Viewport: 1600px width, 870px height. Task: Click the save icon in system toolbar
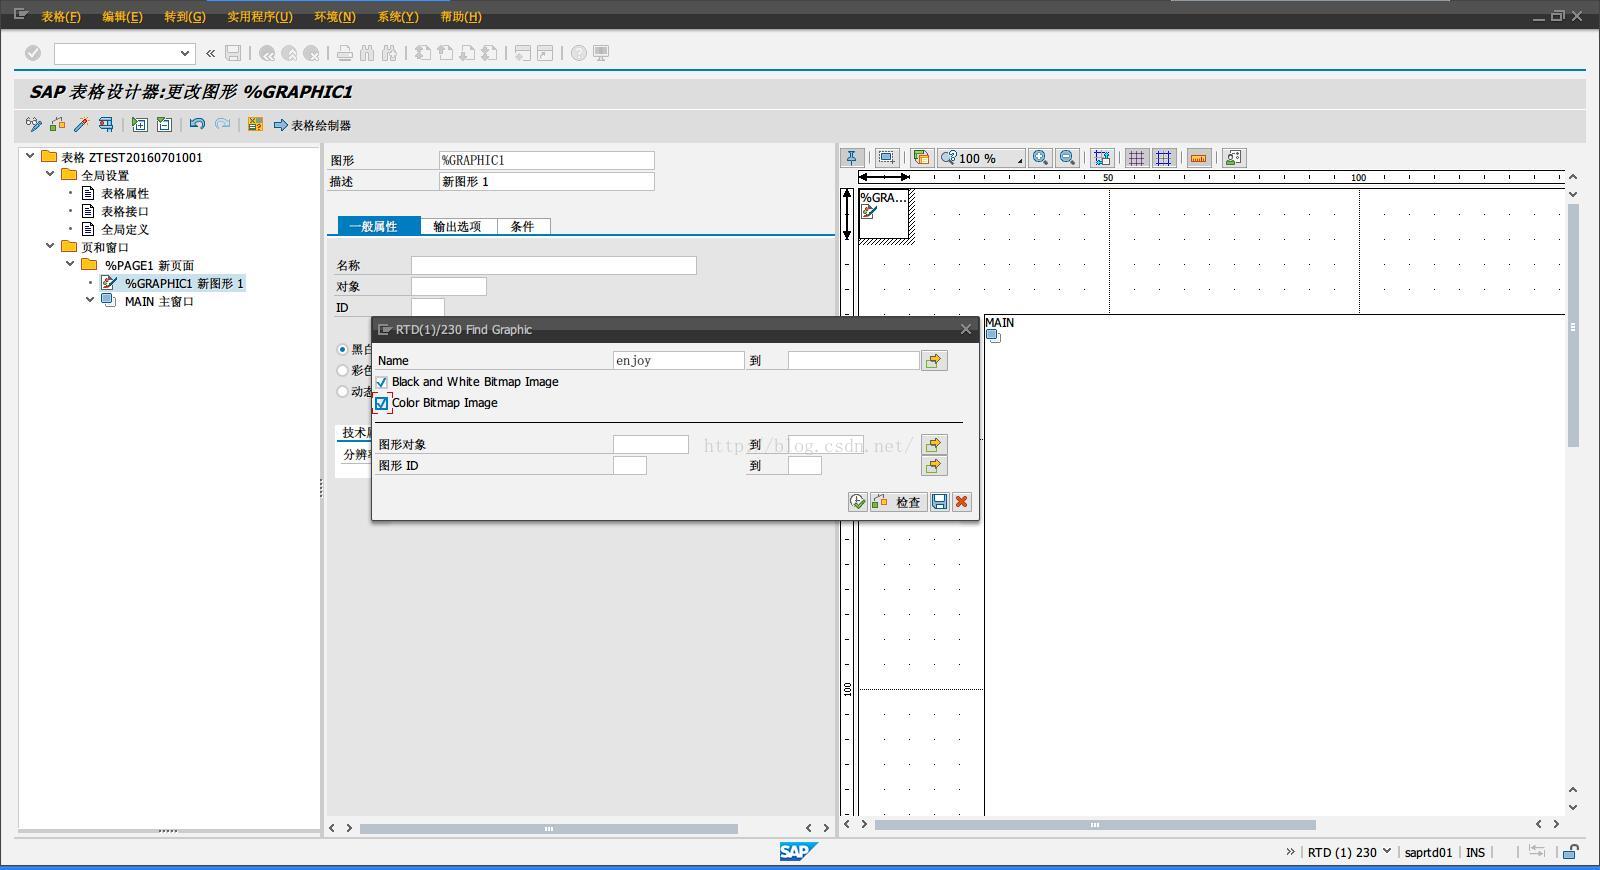tap(233, 53)
